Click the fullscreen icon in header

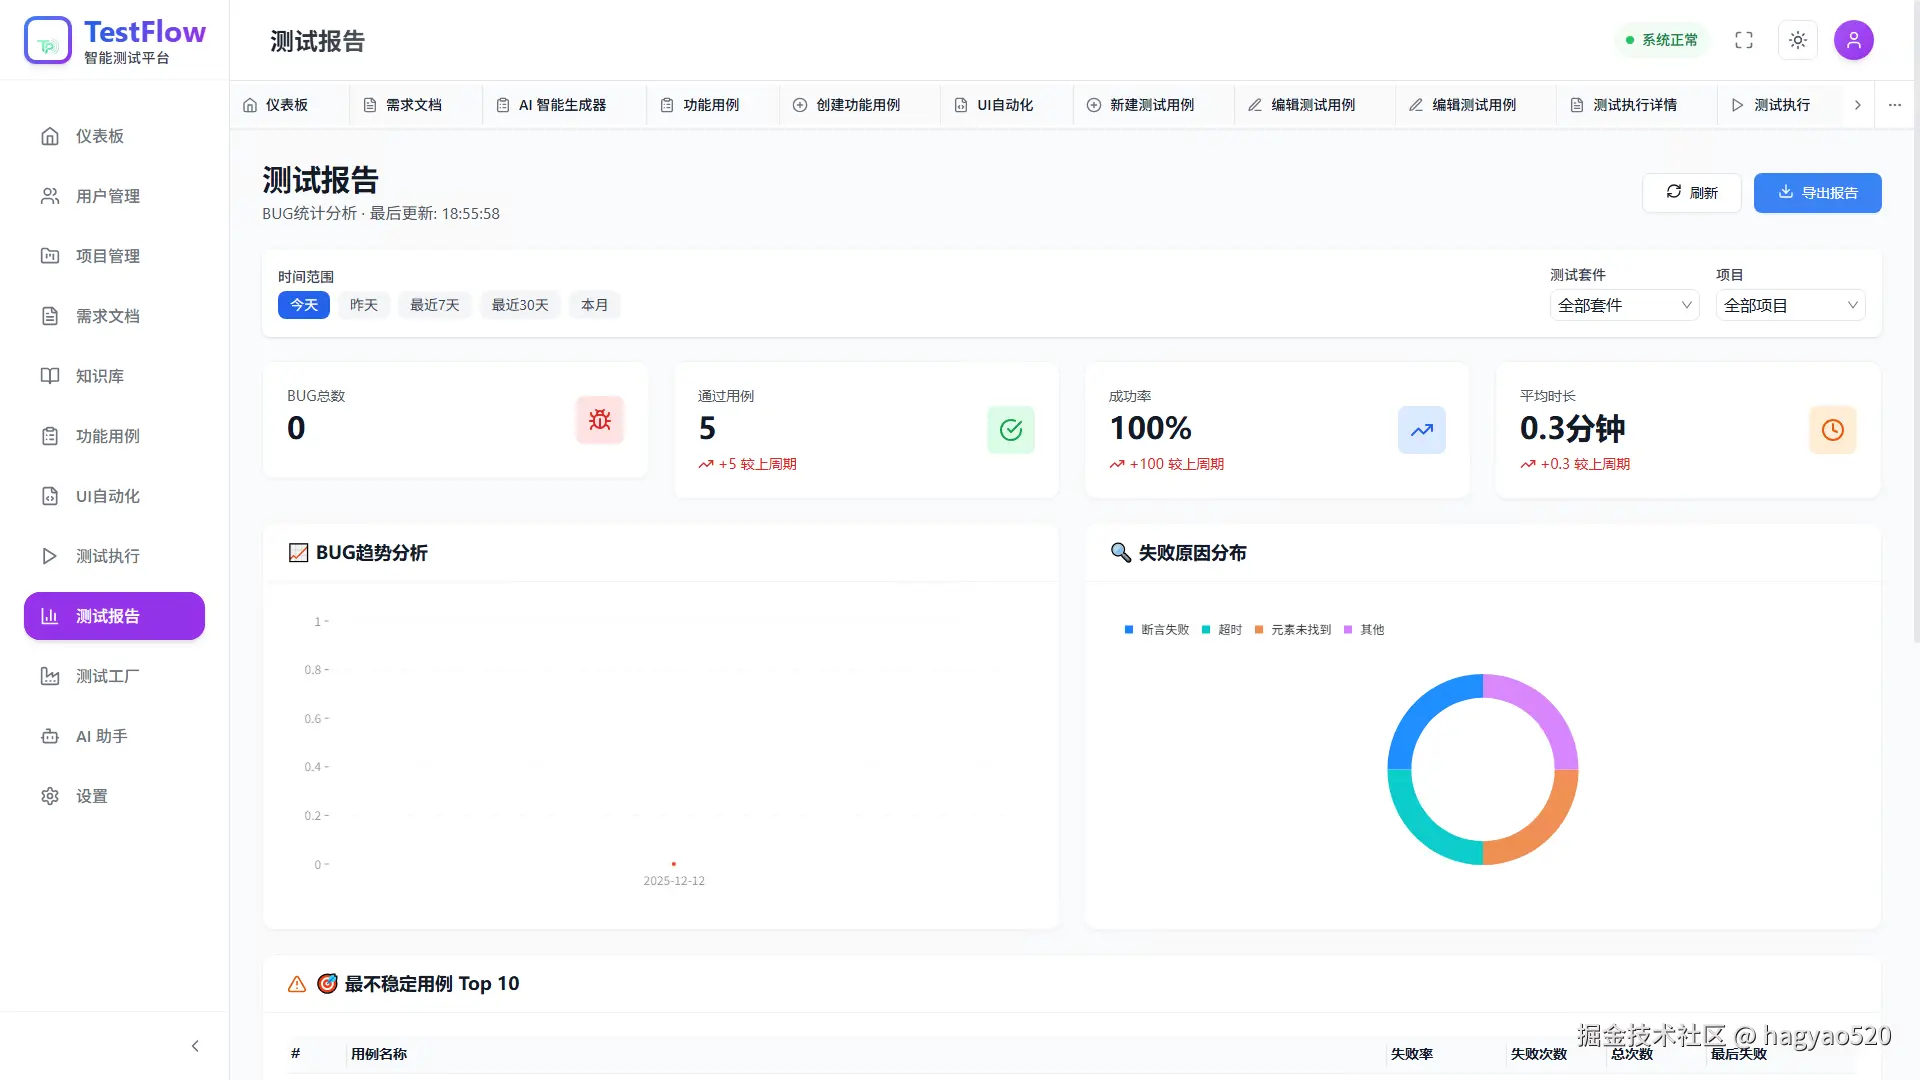click(x=1743, y=40)
